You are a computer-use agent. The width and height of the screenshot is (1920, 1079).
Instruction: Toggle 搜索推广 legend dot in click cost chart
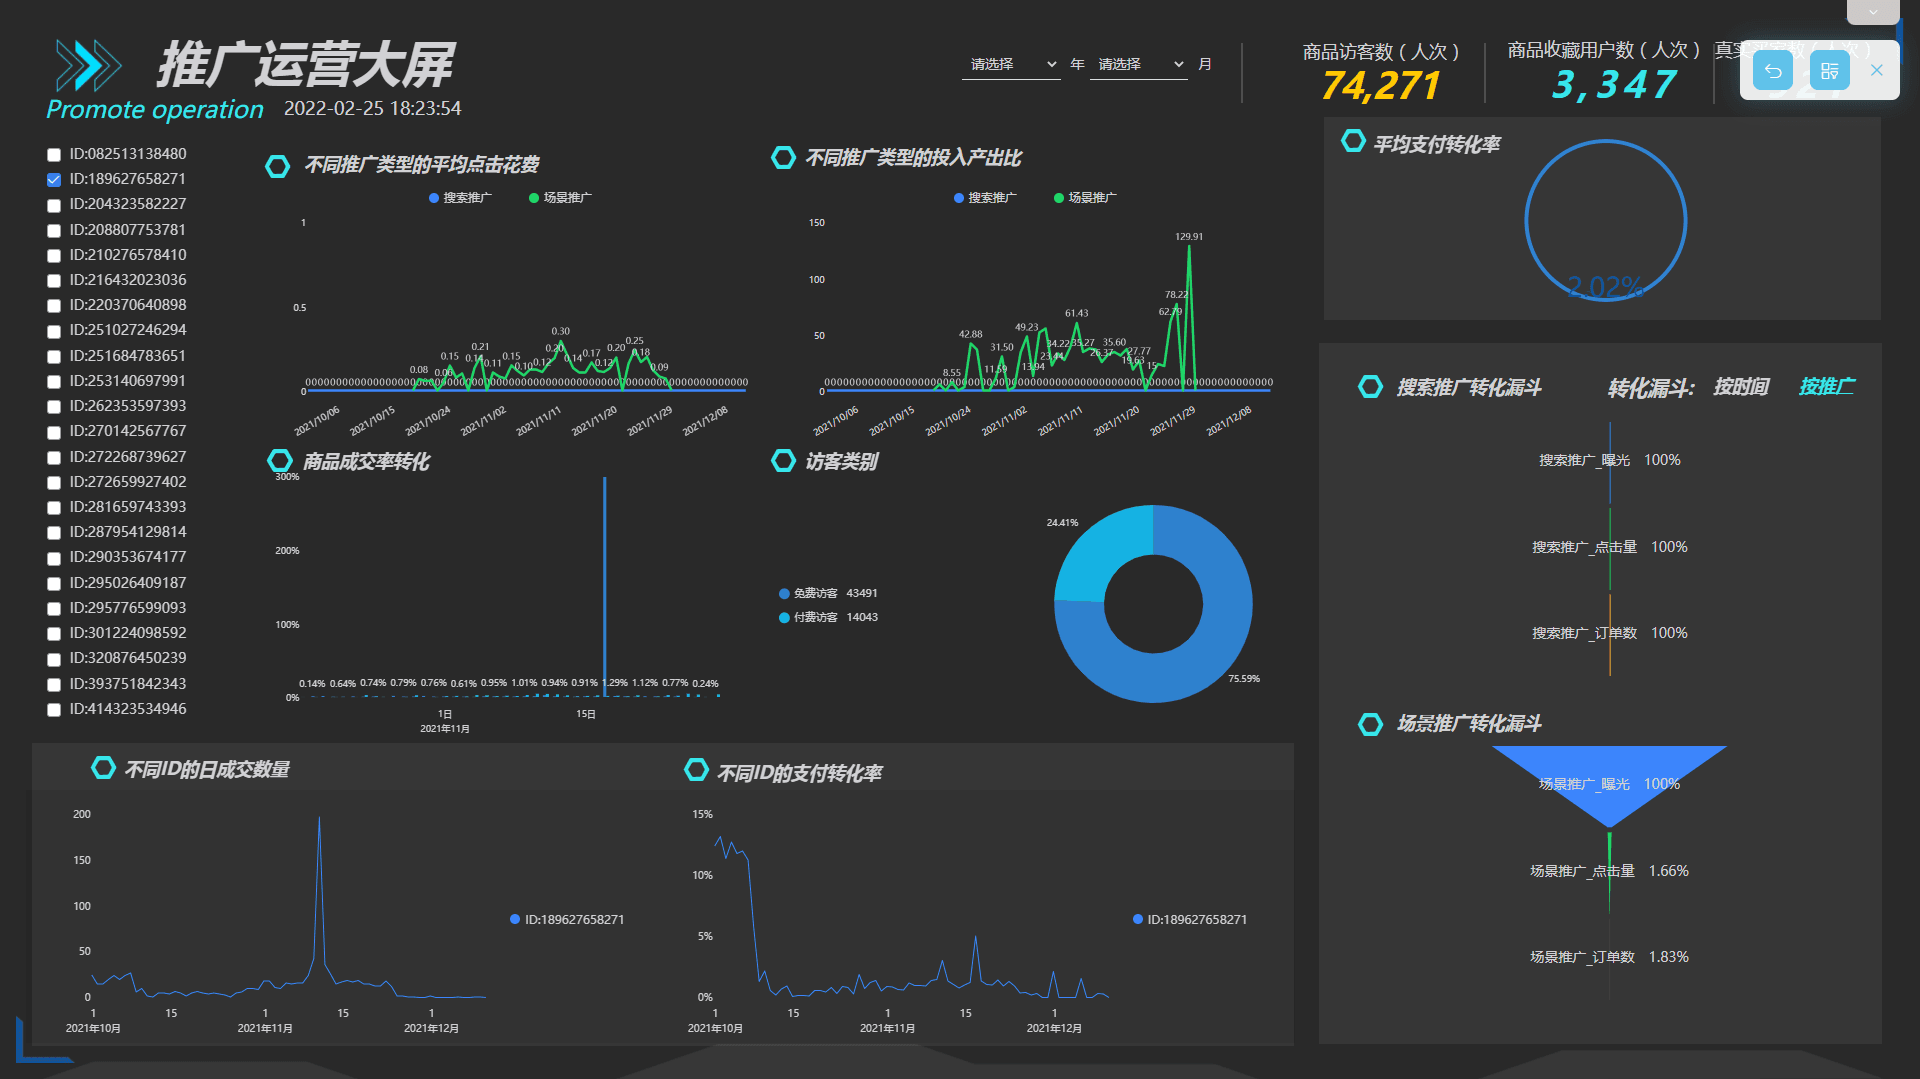pyautogui.click(x=434, y=198)
